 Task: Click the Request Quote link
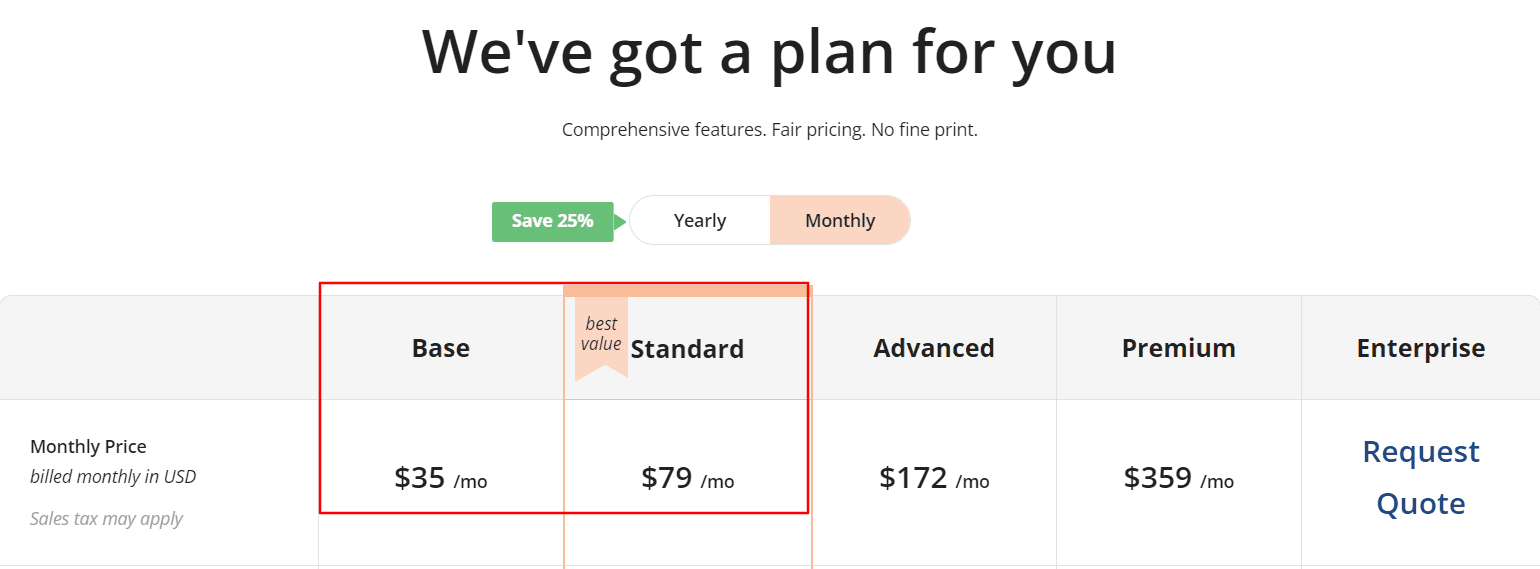tap(1420, 478)
